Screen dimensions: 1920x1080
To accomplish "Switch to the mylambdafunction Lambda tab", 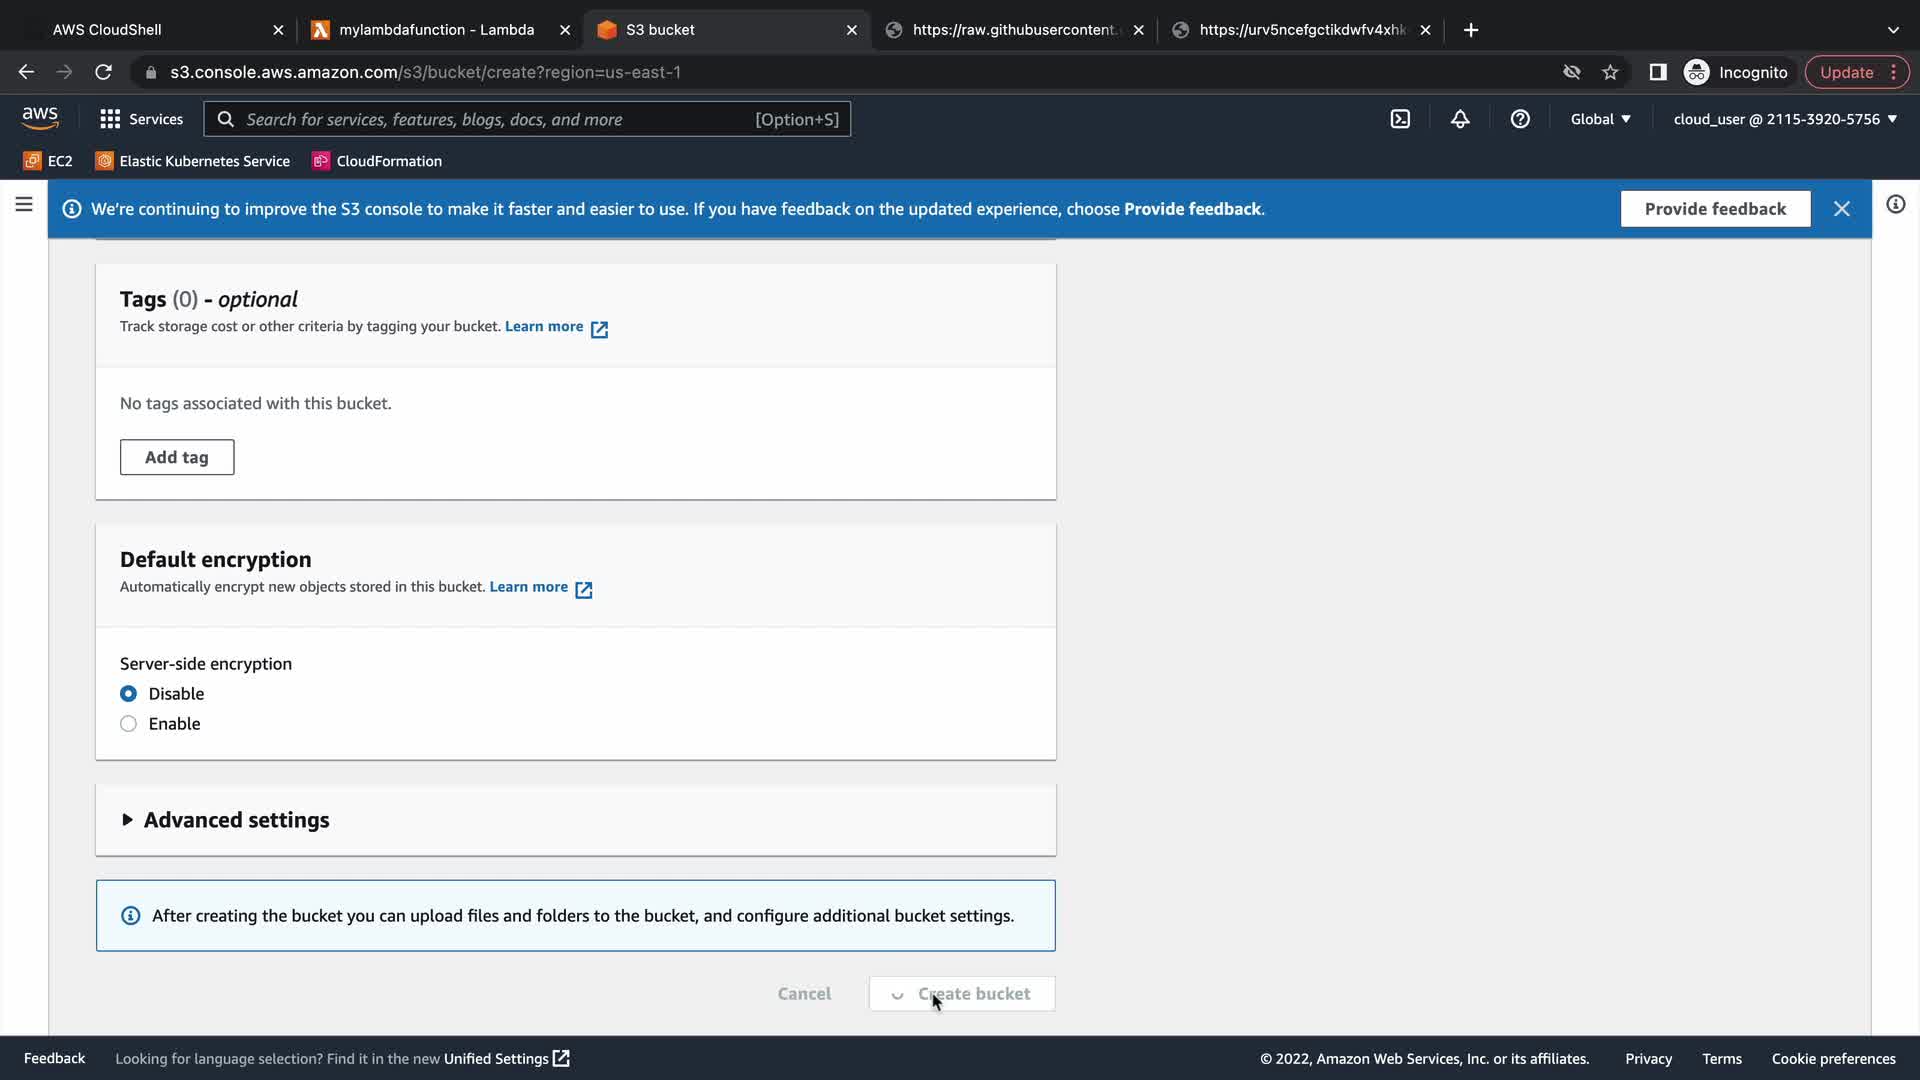I will 436,30.
